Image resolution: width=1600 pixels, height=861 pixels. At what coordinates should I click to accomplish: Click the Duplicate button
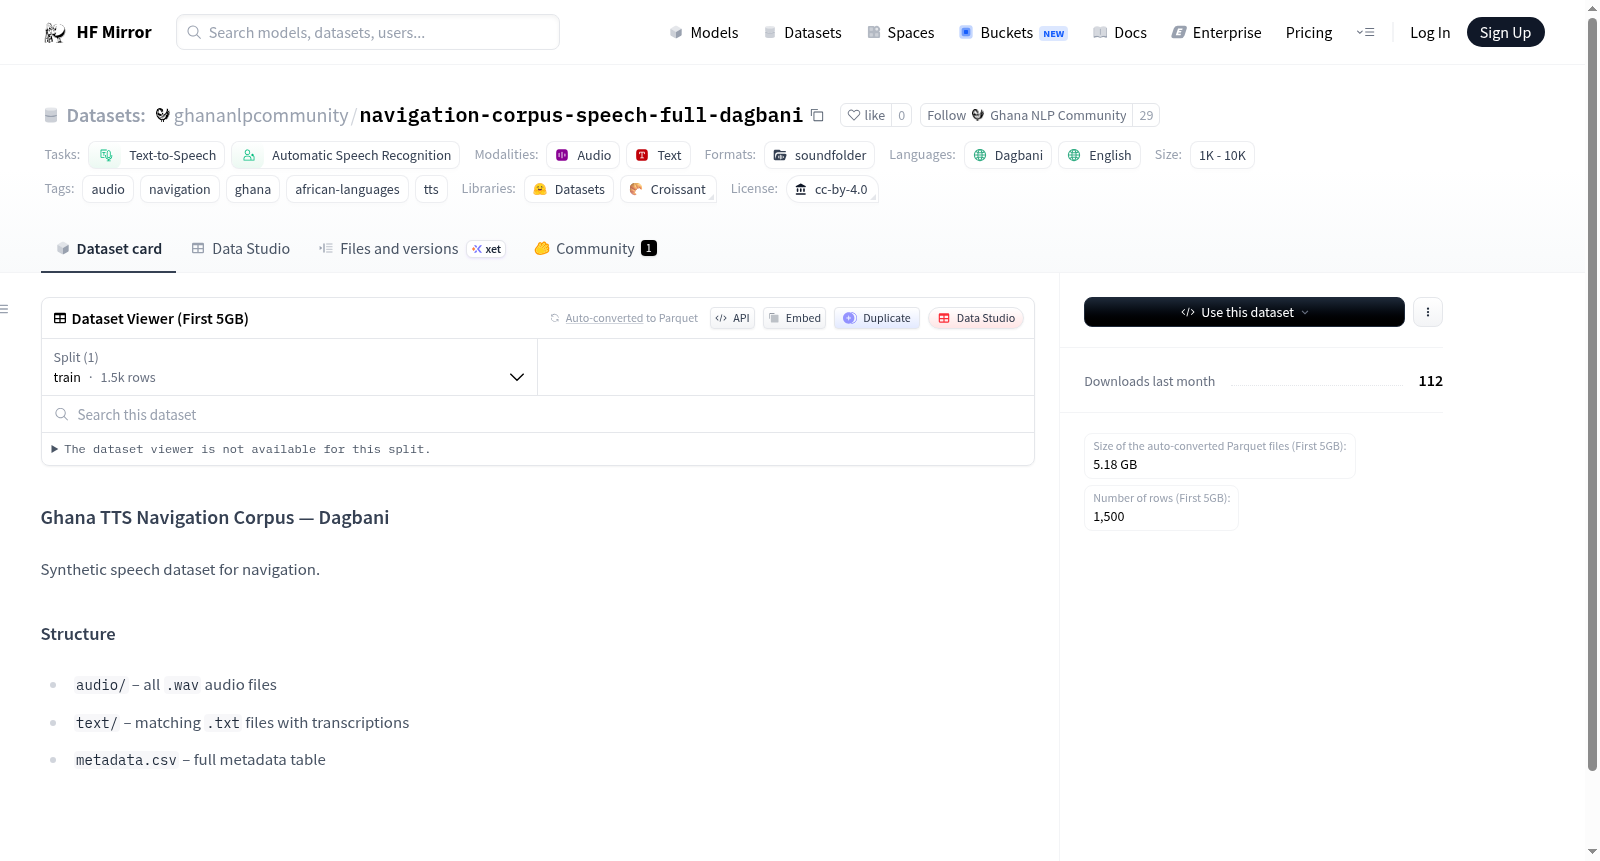[877, 318]
